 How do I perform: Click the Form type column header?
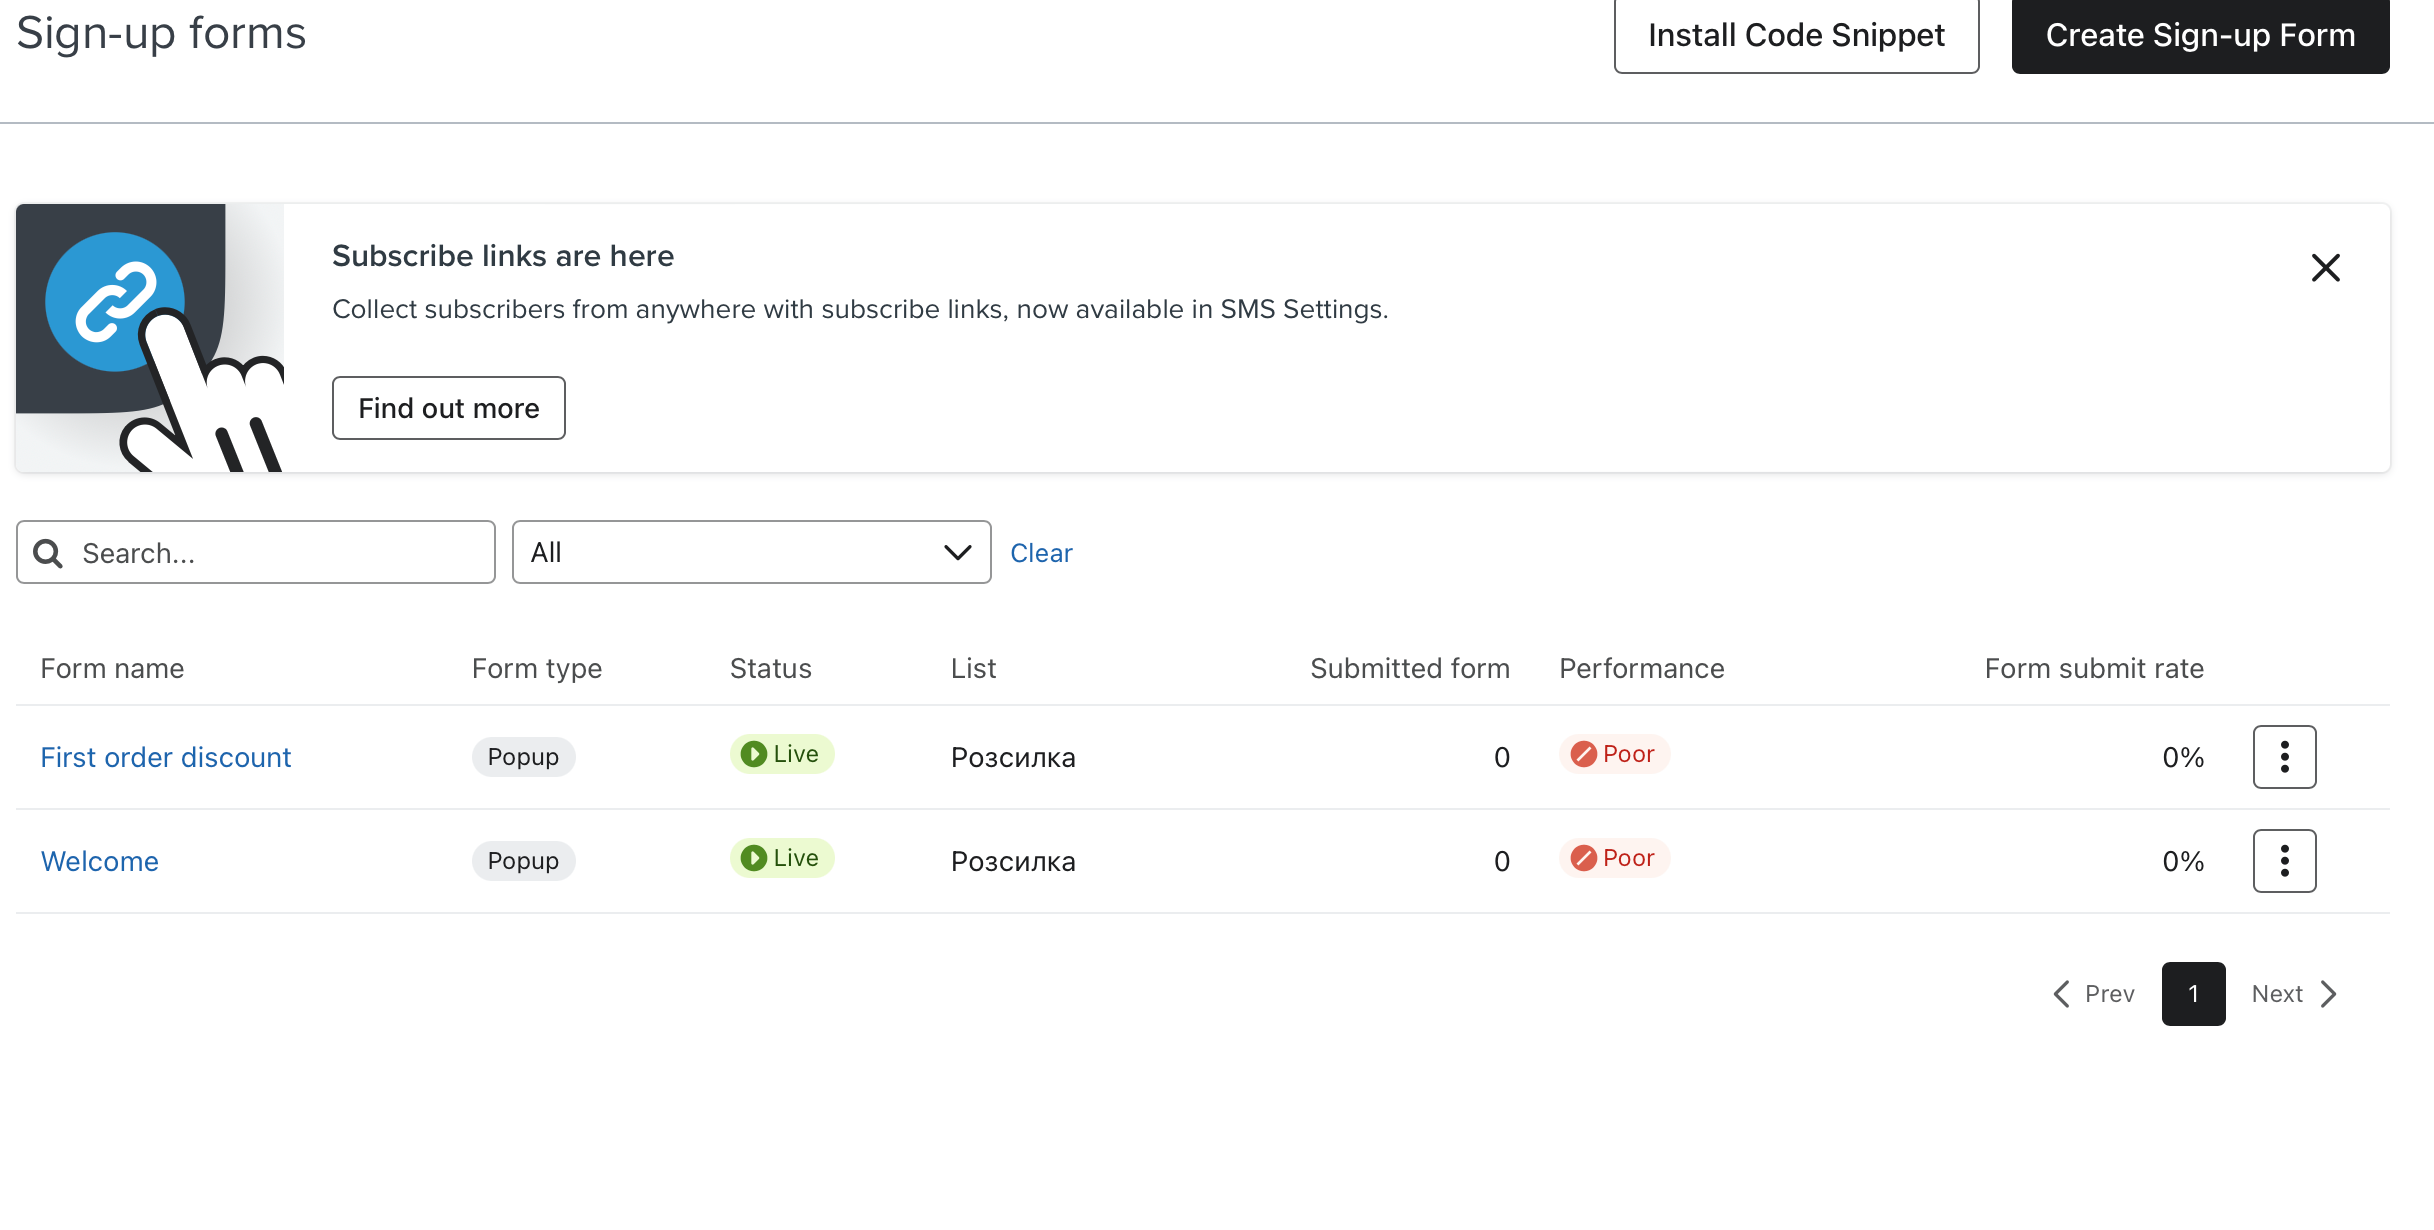coord(537,668)
